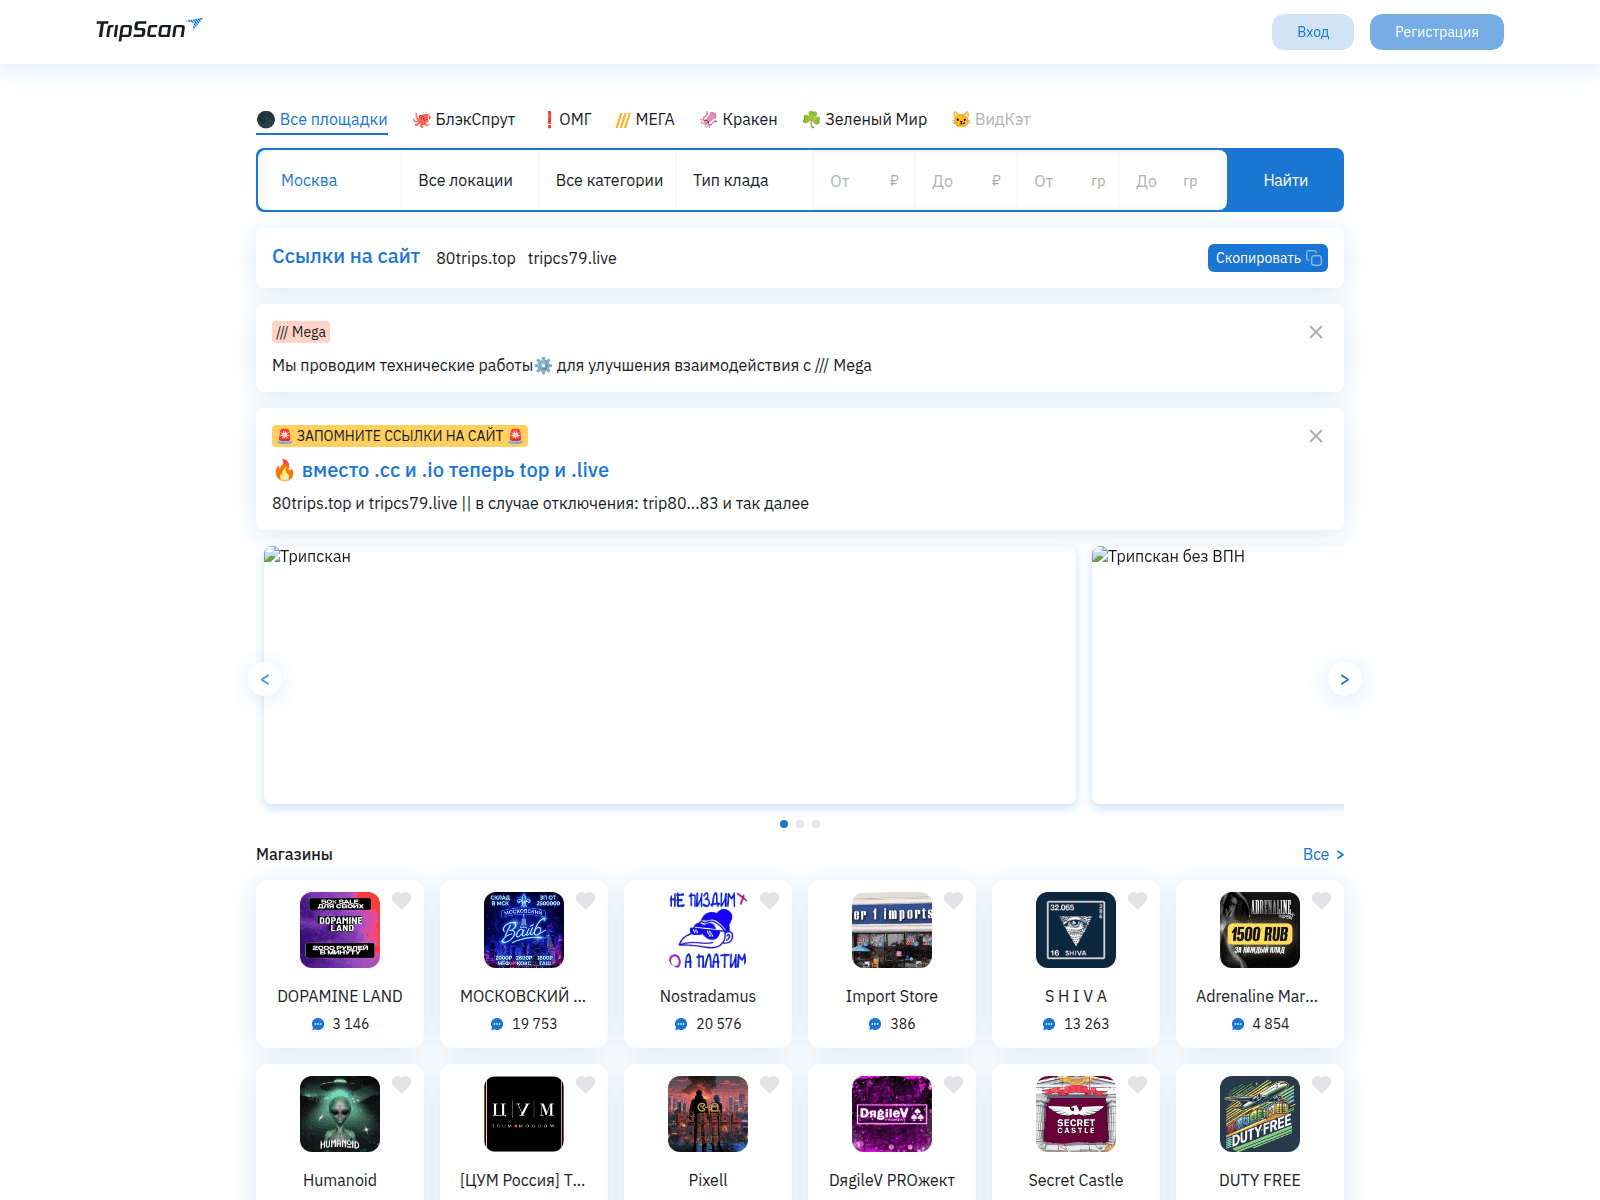The height and width of the screenshot is (1200, 1600).
Task: Favorite Secret Castle with heart icon
Action: point(1138,1085)
